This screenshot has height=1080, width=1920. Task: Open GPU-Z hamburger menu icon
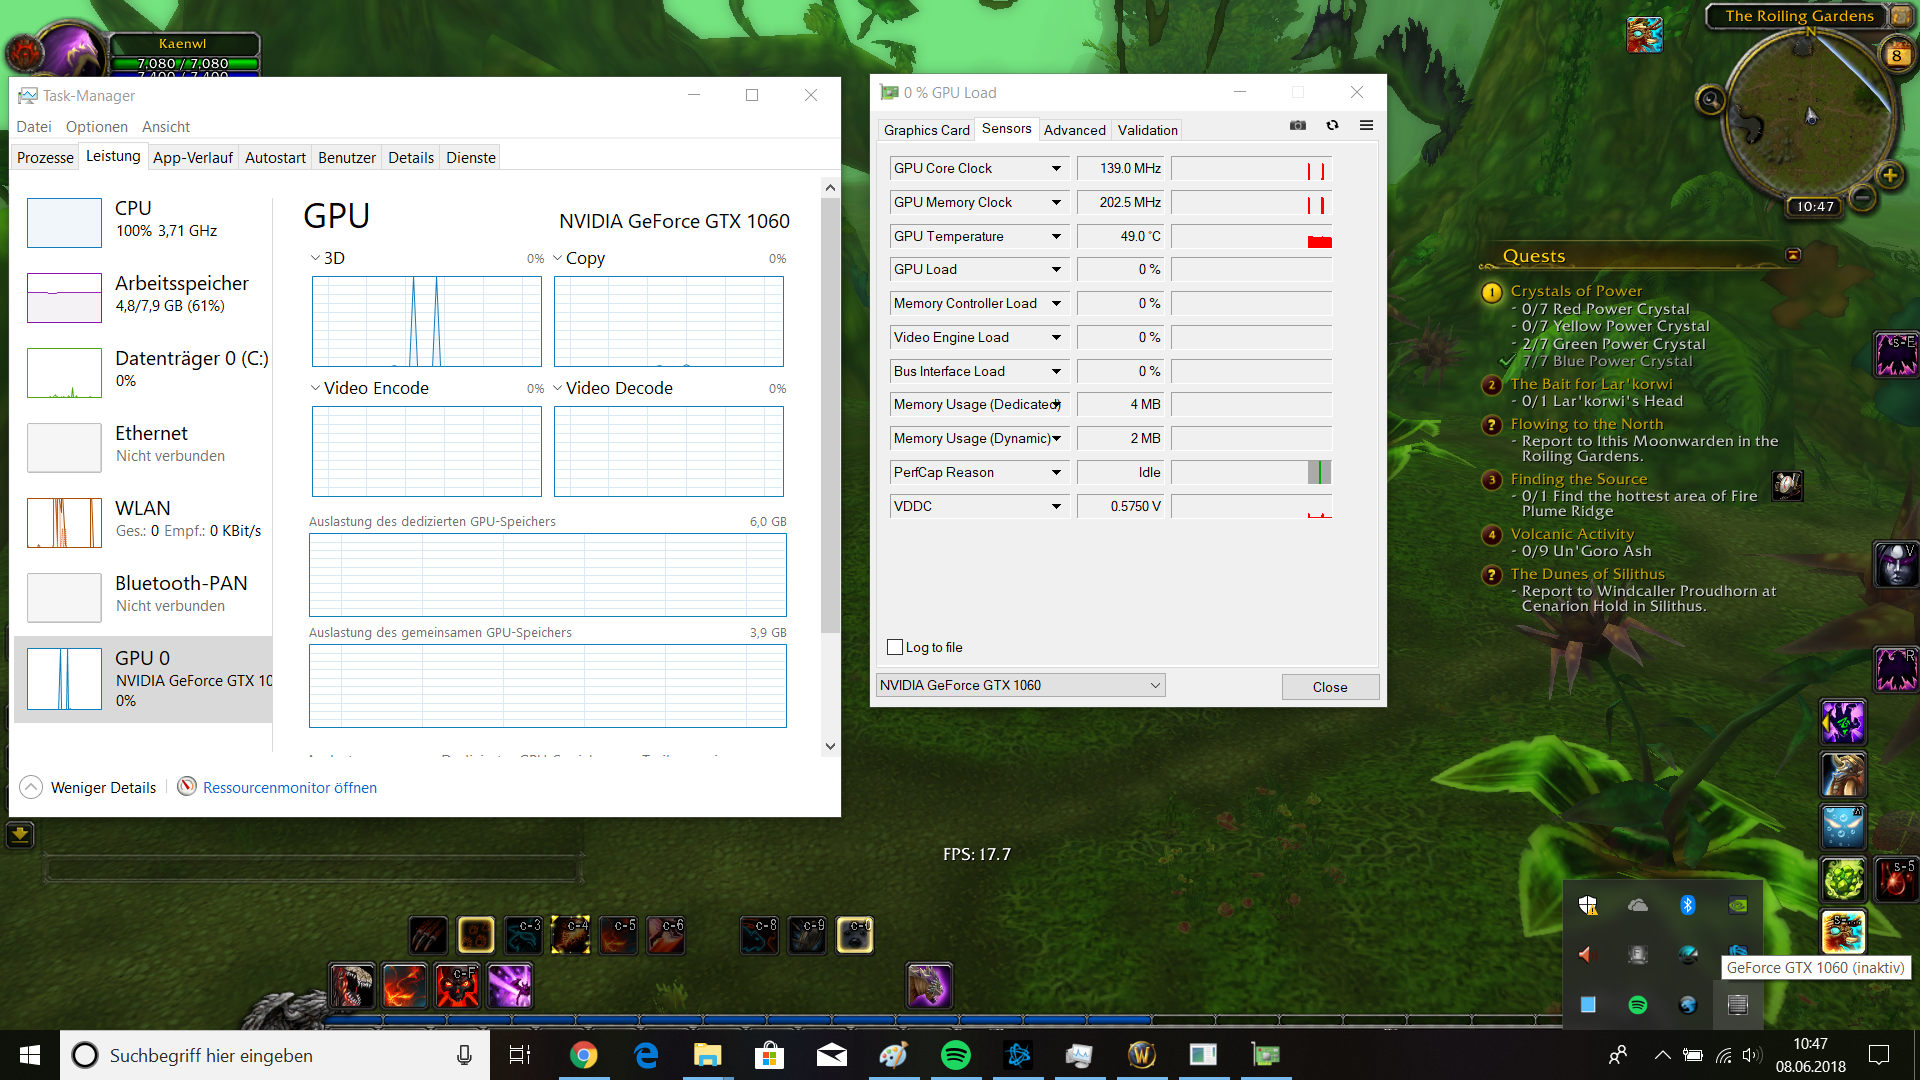coord(1366,126)
